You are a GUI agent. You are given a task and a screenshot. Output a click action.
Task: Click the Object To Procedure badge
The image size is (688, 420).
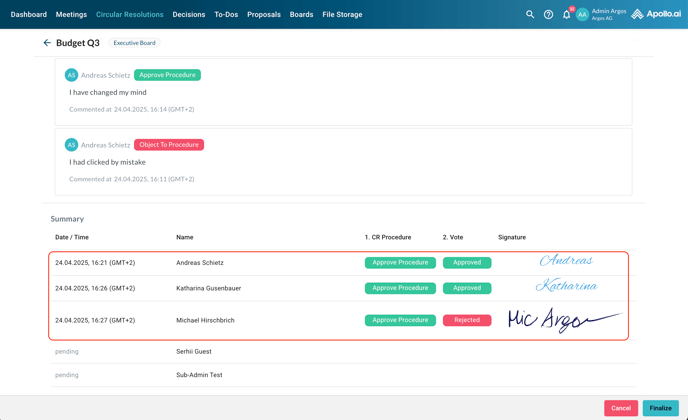click(x=169, y=145)
